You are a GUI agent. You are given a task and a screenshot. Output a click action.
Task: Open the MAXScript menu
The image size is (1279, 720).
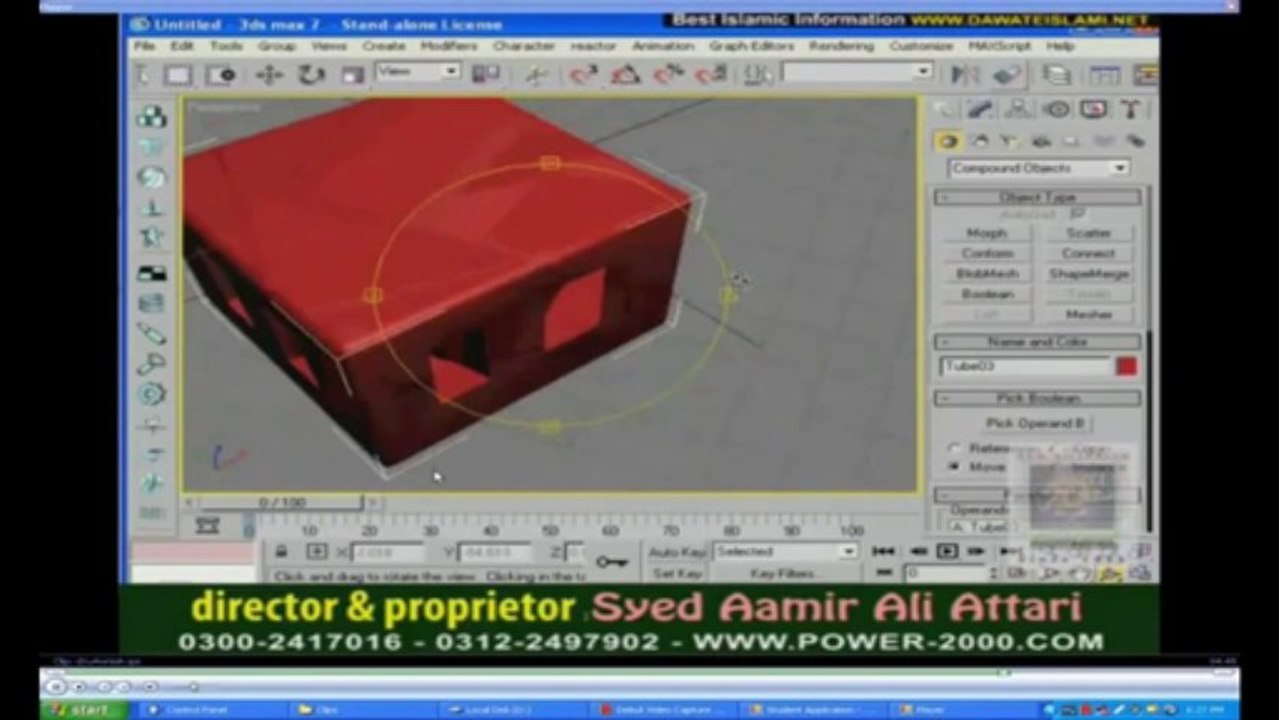(x=1000, y=46)
